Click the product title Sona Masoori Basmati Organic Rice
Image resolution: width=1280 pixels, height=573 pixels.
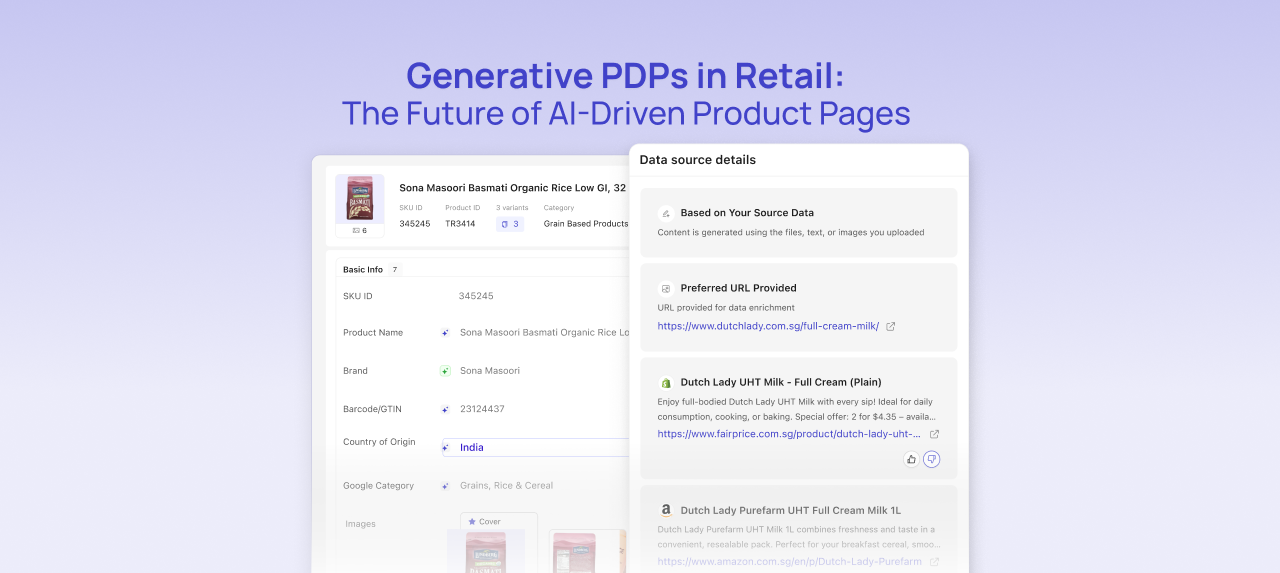(x=512, y=187)
